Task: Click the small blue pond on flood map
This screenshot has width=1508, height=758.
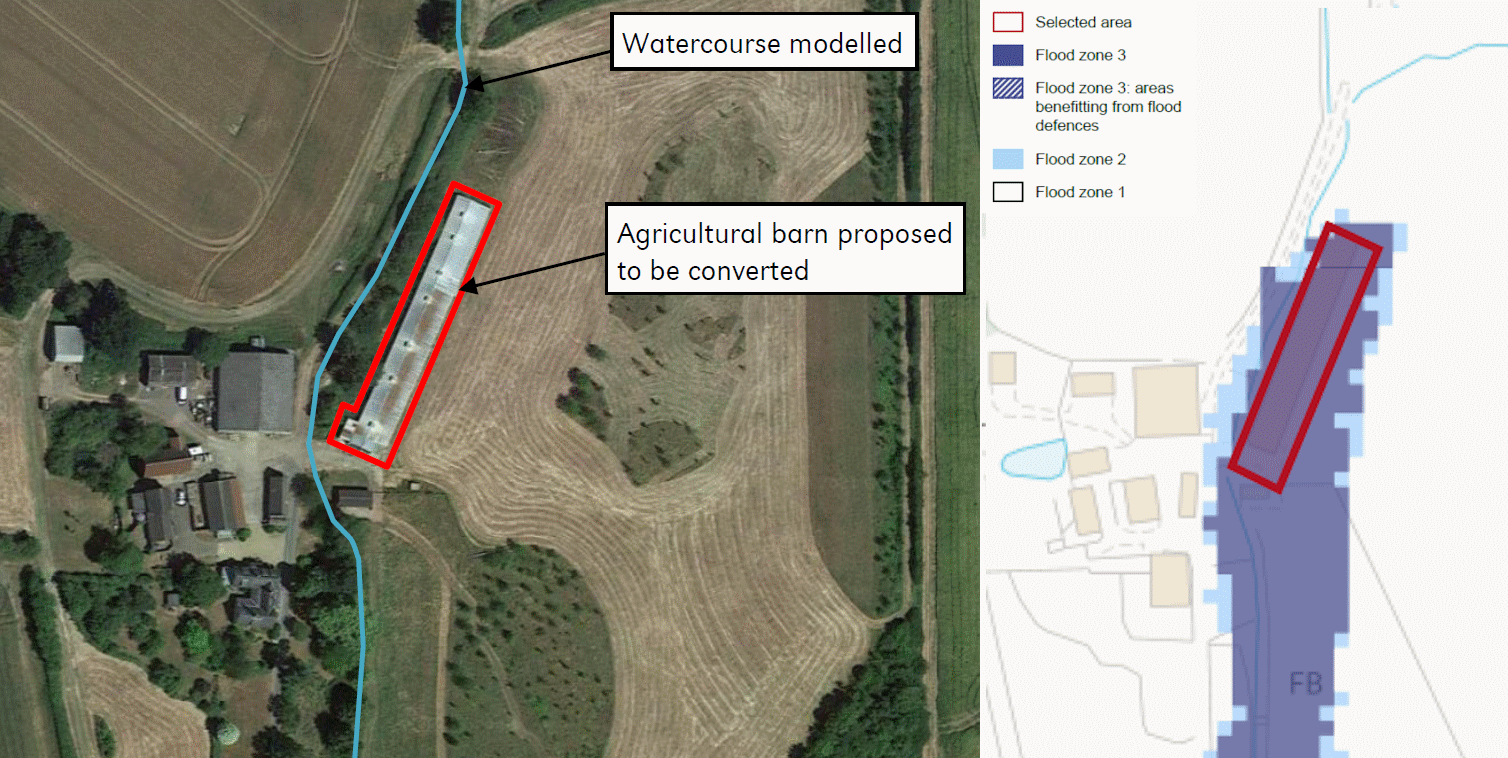Action: pos(1032,461)
